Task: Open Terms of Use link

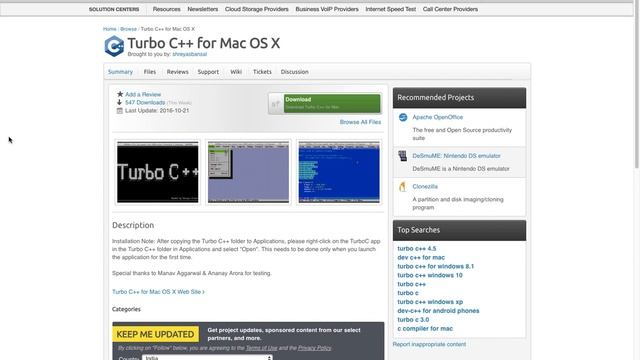Action: pos(261,348)
